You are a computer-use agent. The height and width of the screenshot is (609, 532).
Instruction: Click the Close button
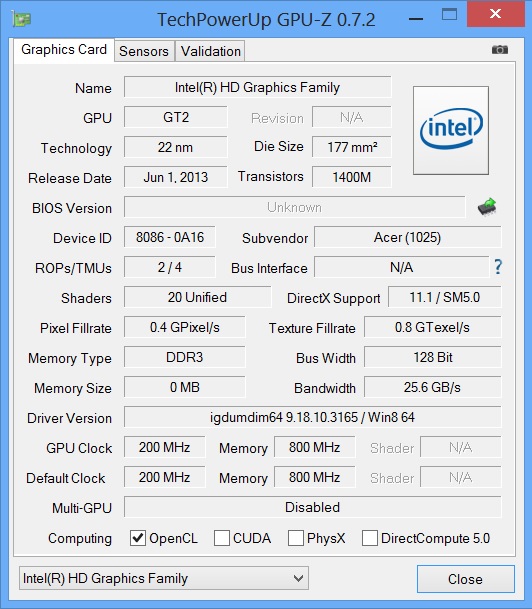tap(466, 579)
